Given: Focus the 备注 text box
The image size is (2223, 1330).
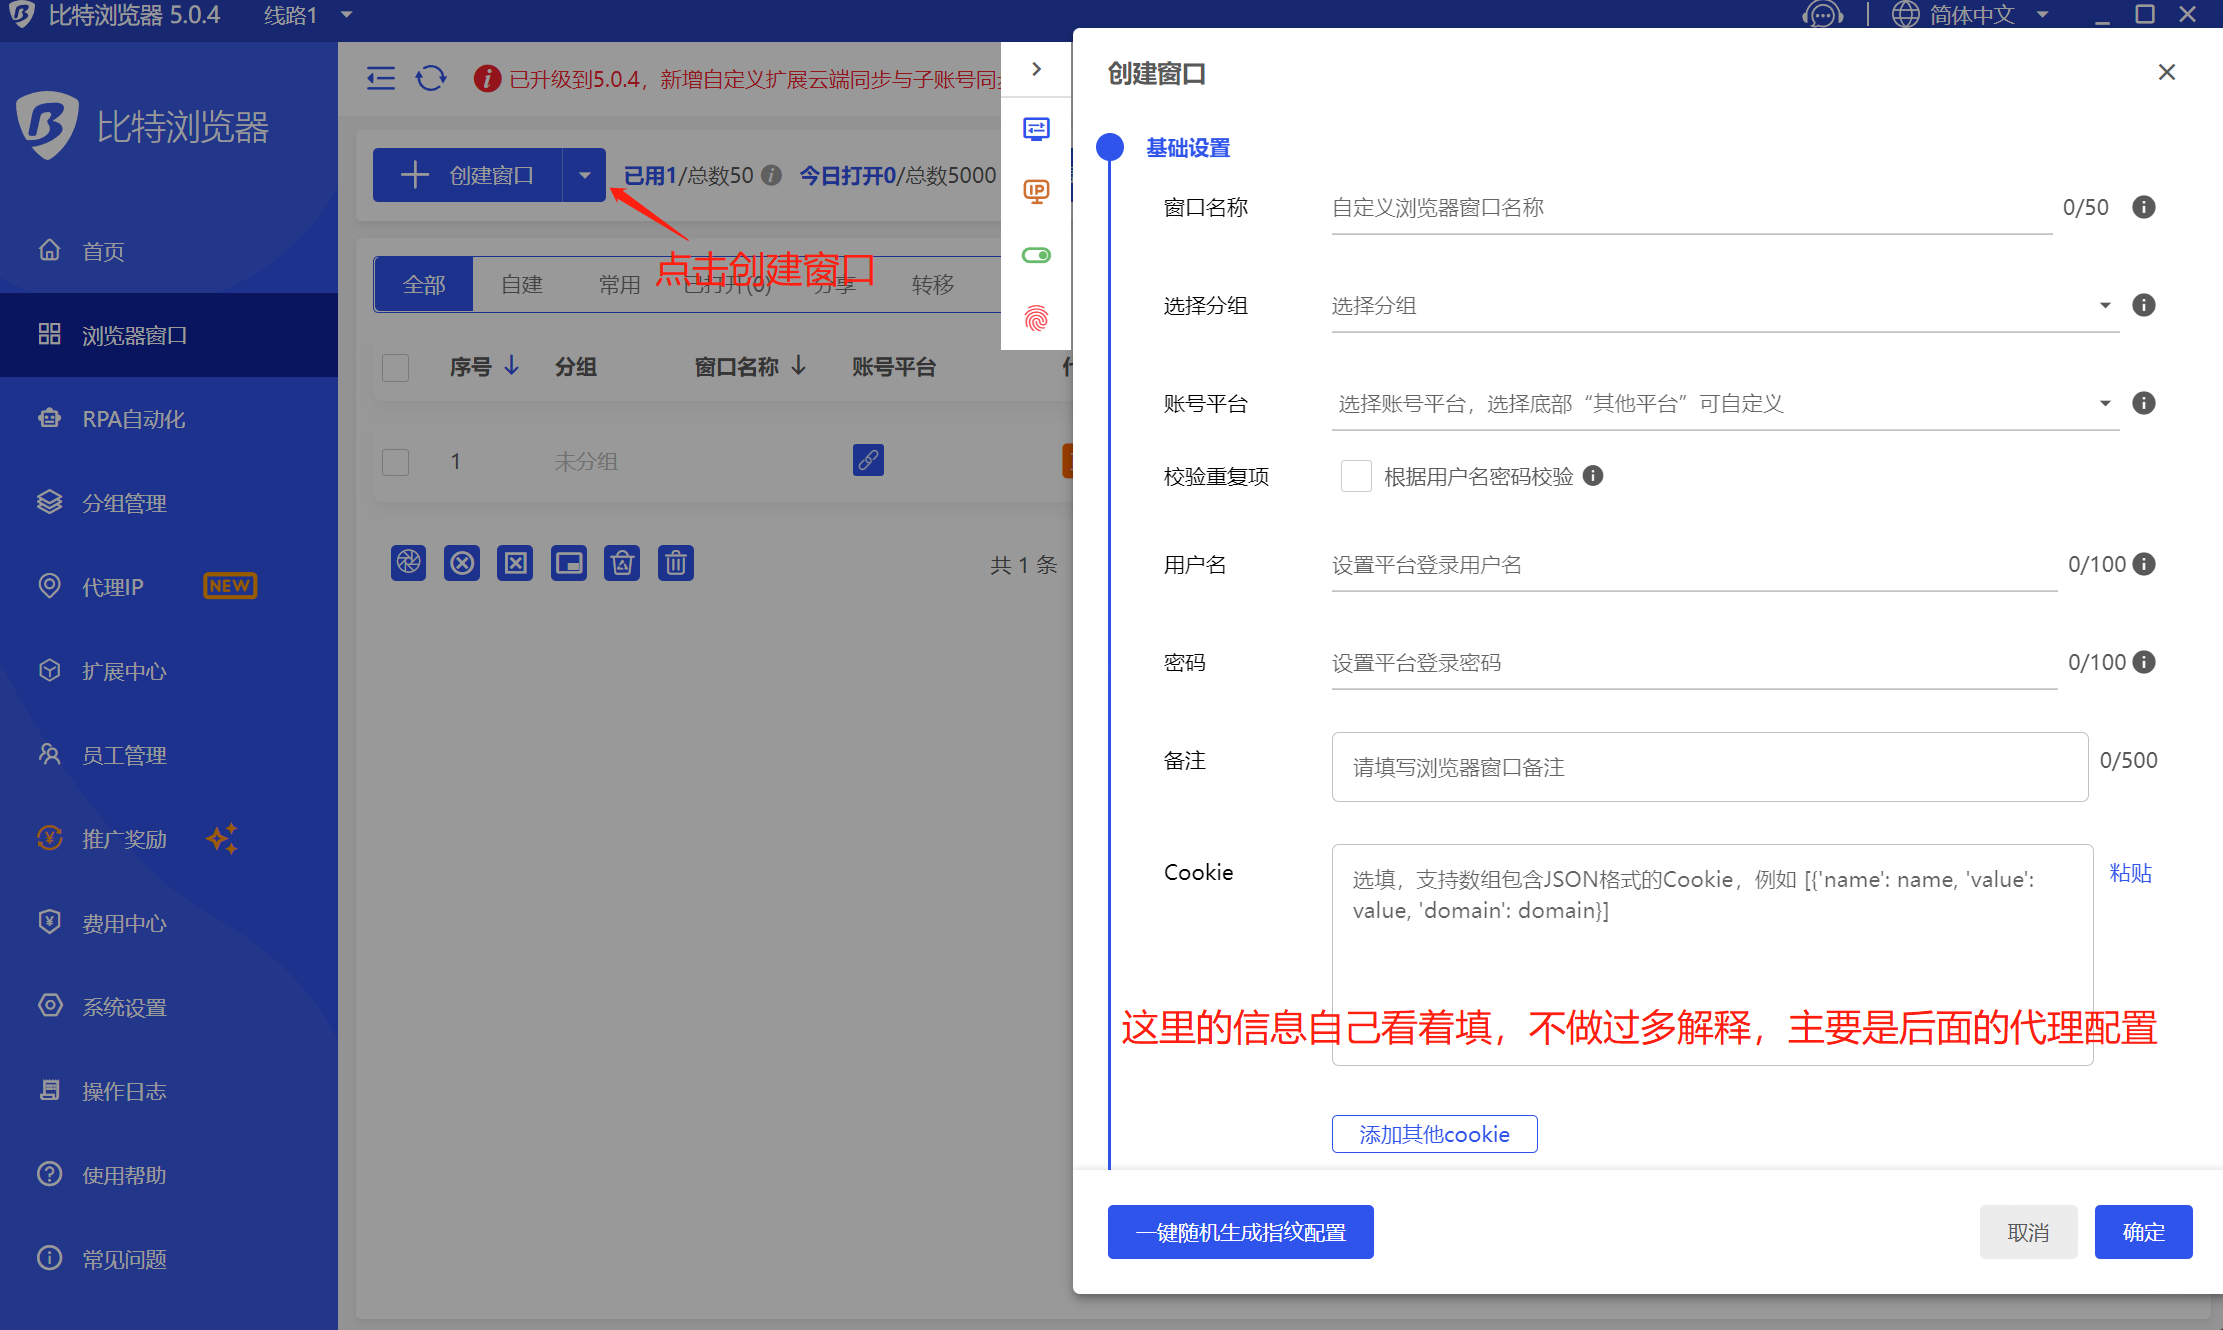Looking at the screenshot, I should pyautogui.click(x=1710, y=767).
